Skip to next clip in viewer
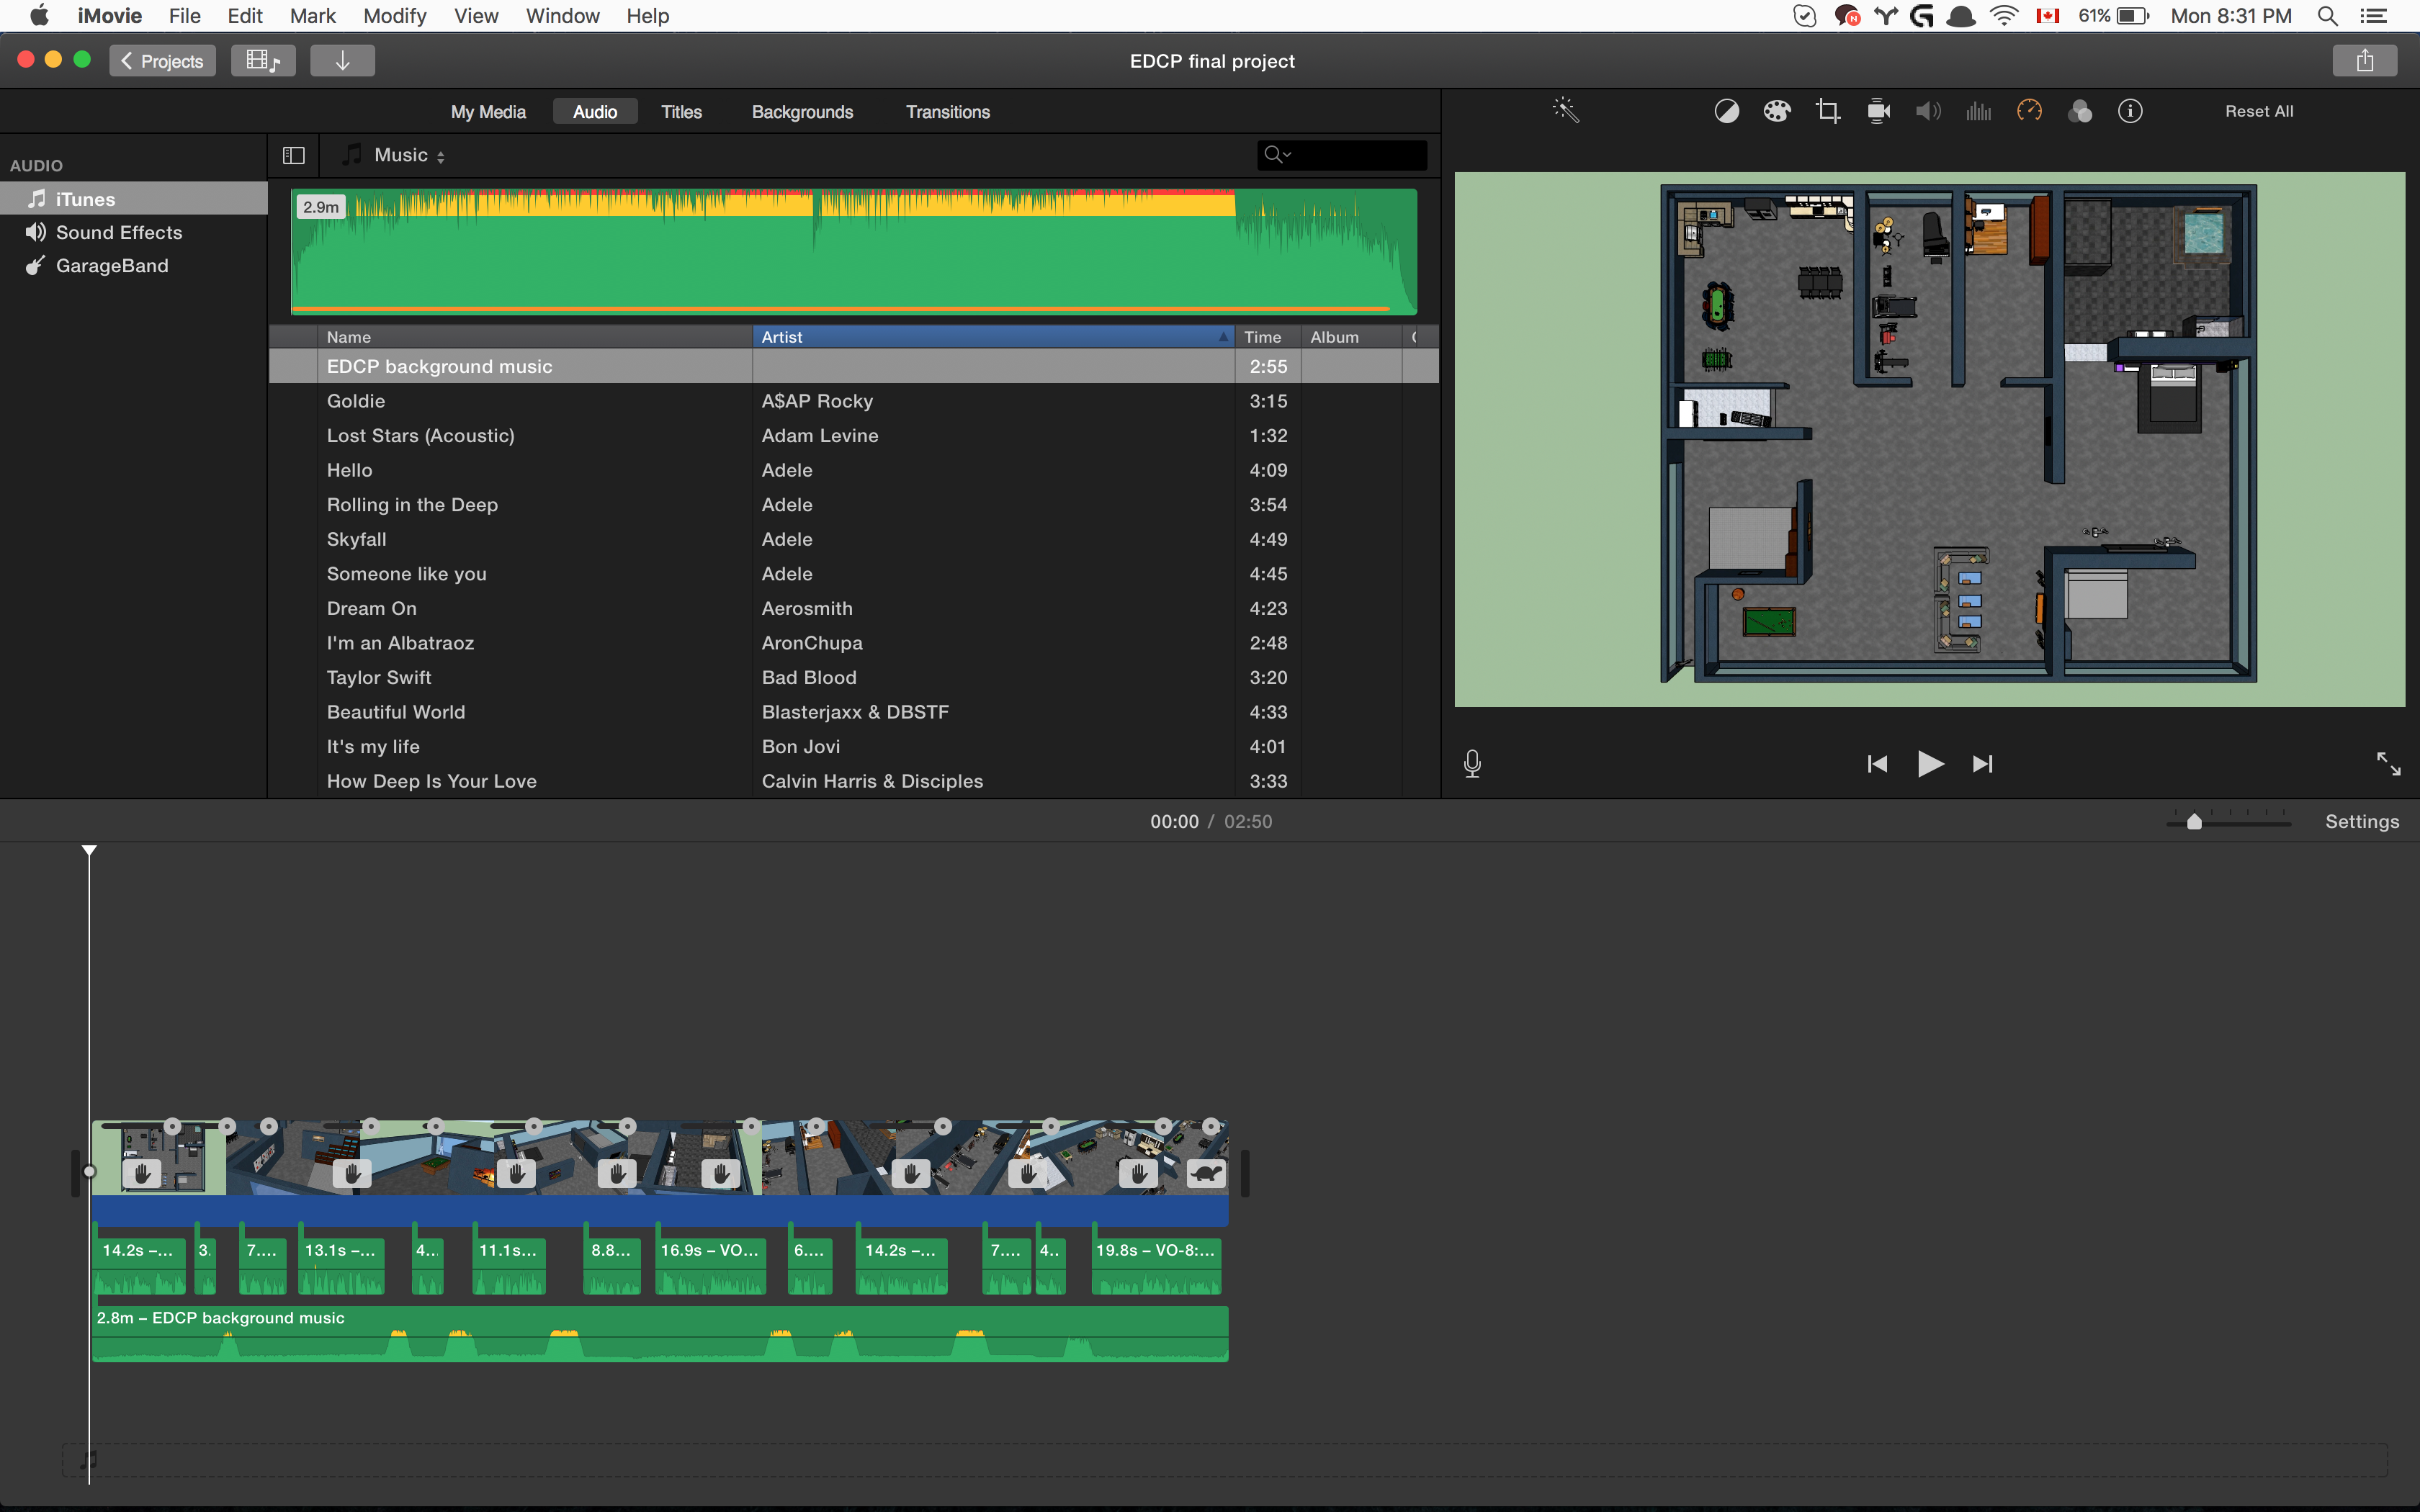The height and width of the screenshot is (1512, 2420). (1982, 764)
